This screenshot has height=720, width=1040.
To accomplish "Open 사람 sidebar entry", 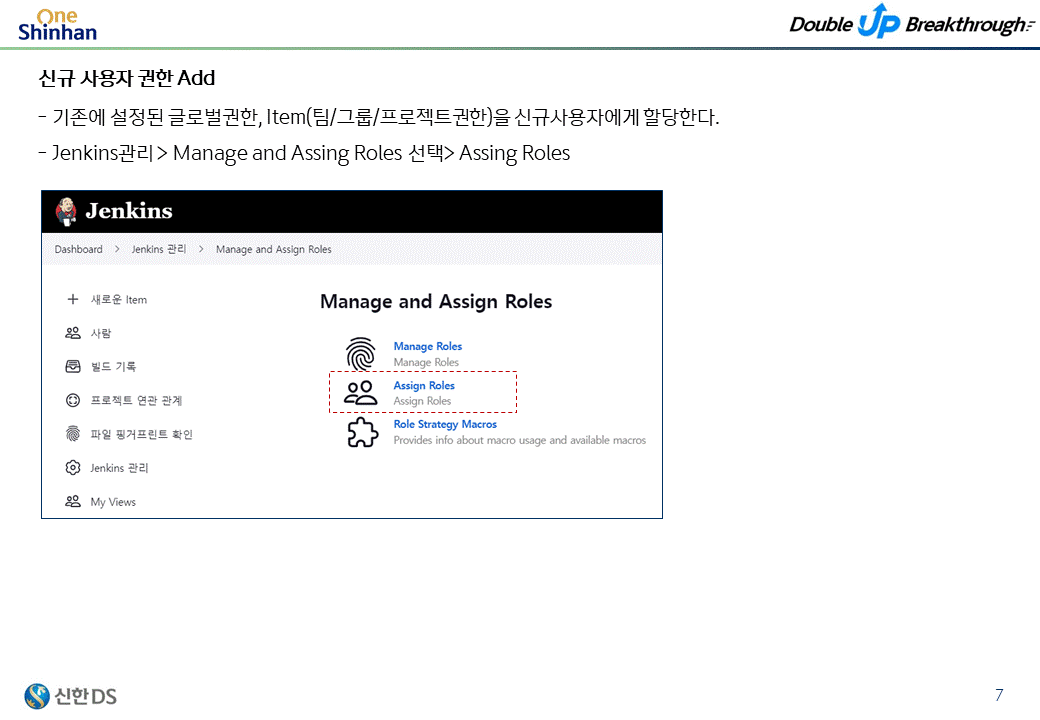I will [101, 333].
